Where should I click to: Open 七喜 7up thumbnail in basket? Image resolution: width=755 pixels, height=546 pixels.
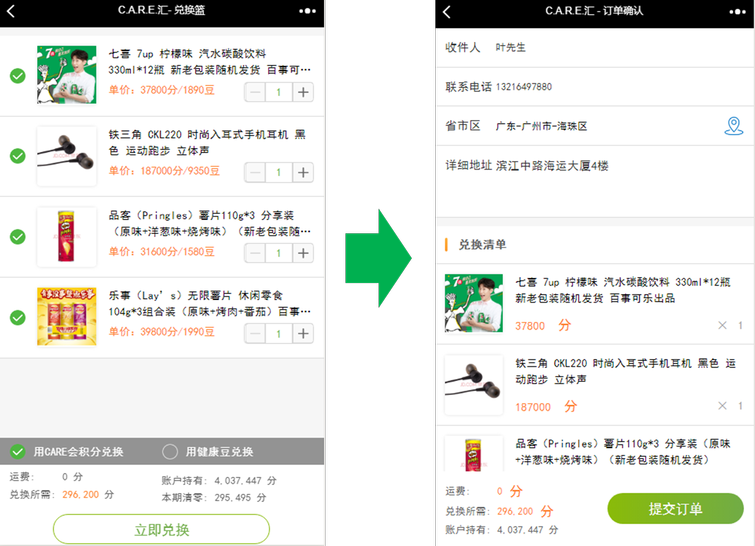pos(66,75)
